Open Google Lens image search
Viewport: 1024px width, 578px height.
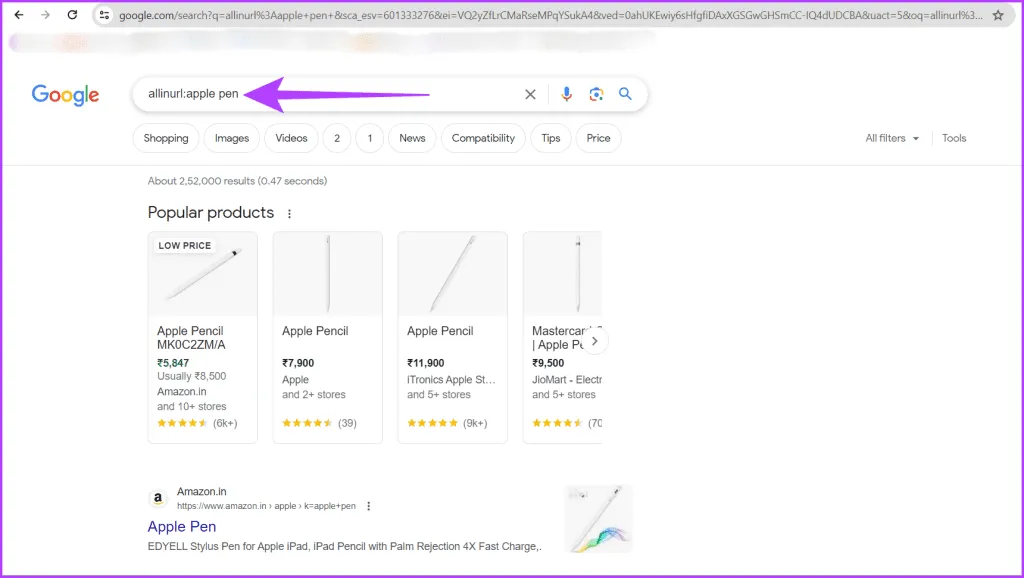(596, 94)
